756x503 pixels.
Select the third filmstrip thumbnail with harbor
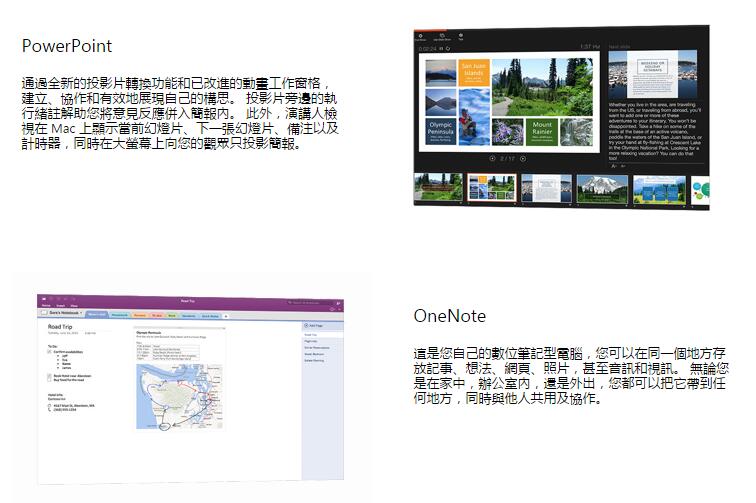(546, 188)
